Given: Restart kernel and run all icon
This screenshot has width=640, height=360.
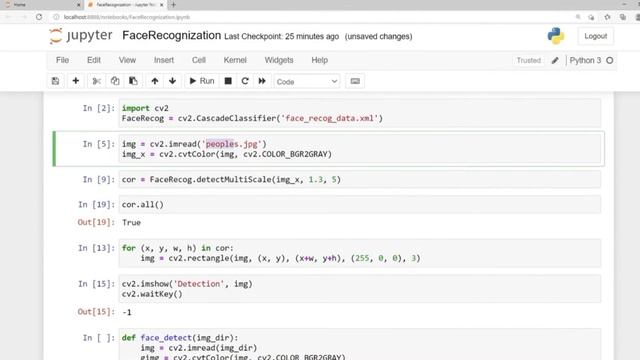Looking at the screenshot, I should [262, 81].
